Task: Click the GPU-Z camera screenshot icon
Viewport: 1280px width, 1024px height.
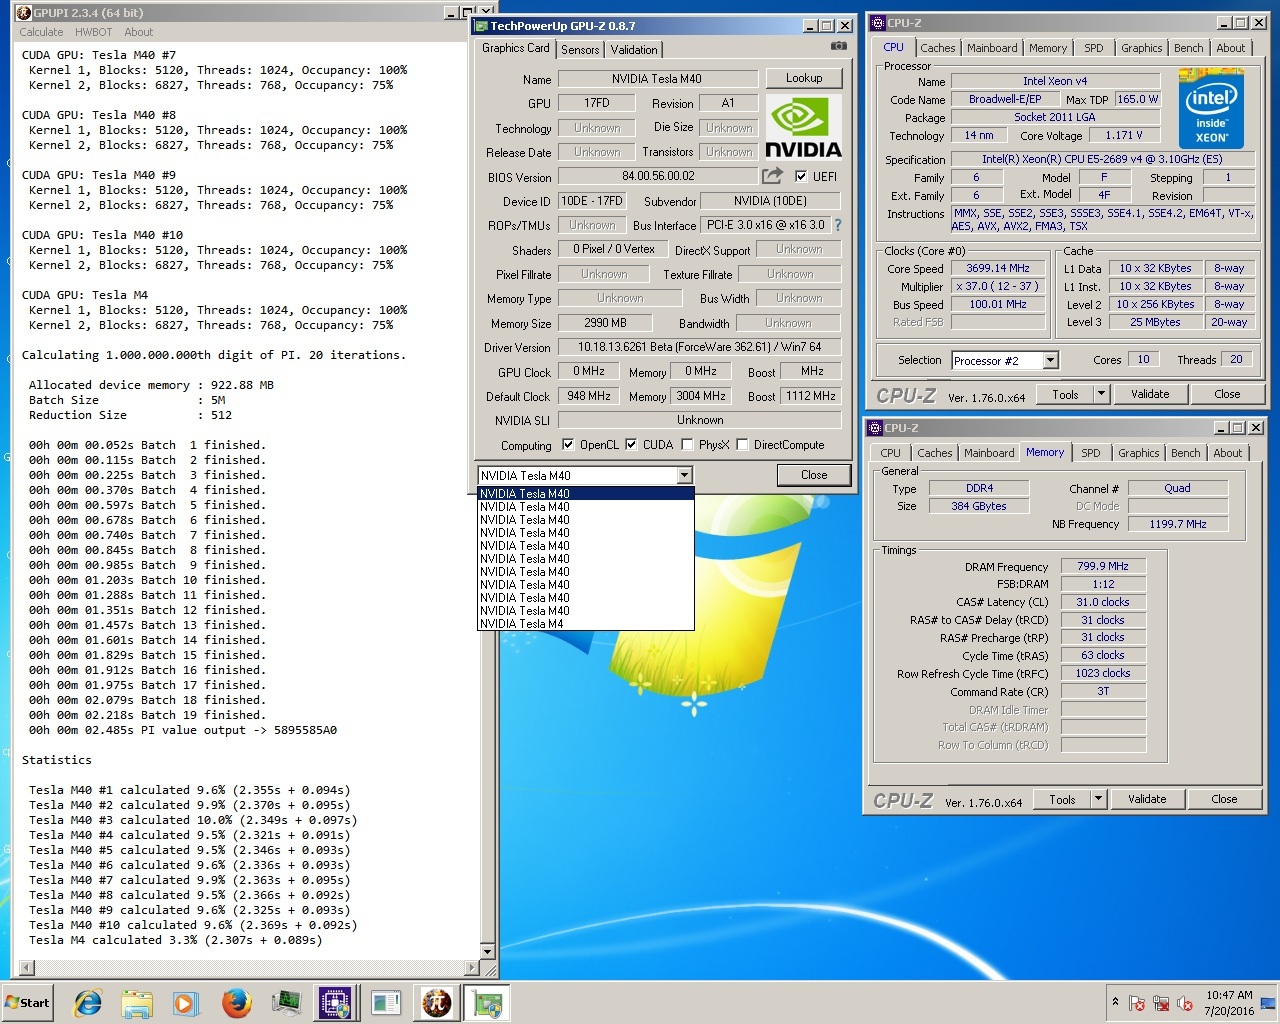Action: [839, 46]
